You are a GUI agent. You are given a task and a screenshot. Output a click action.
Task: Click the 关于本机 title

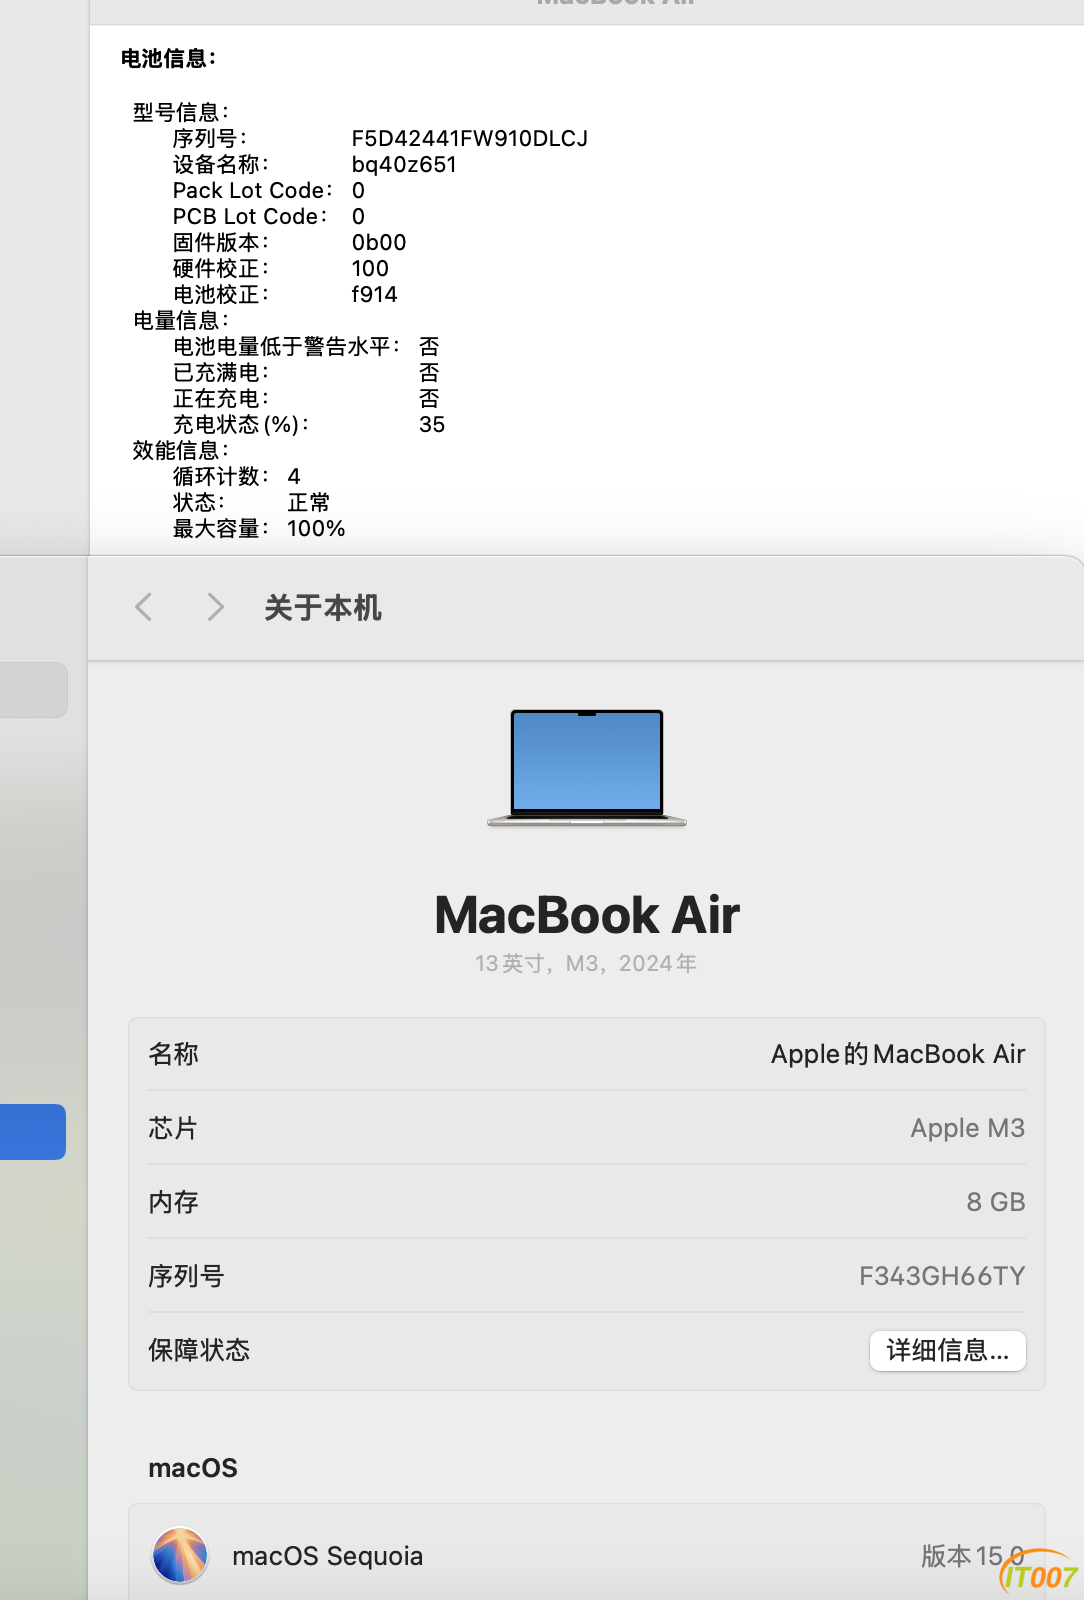point(323,608)
